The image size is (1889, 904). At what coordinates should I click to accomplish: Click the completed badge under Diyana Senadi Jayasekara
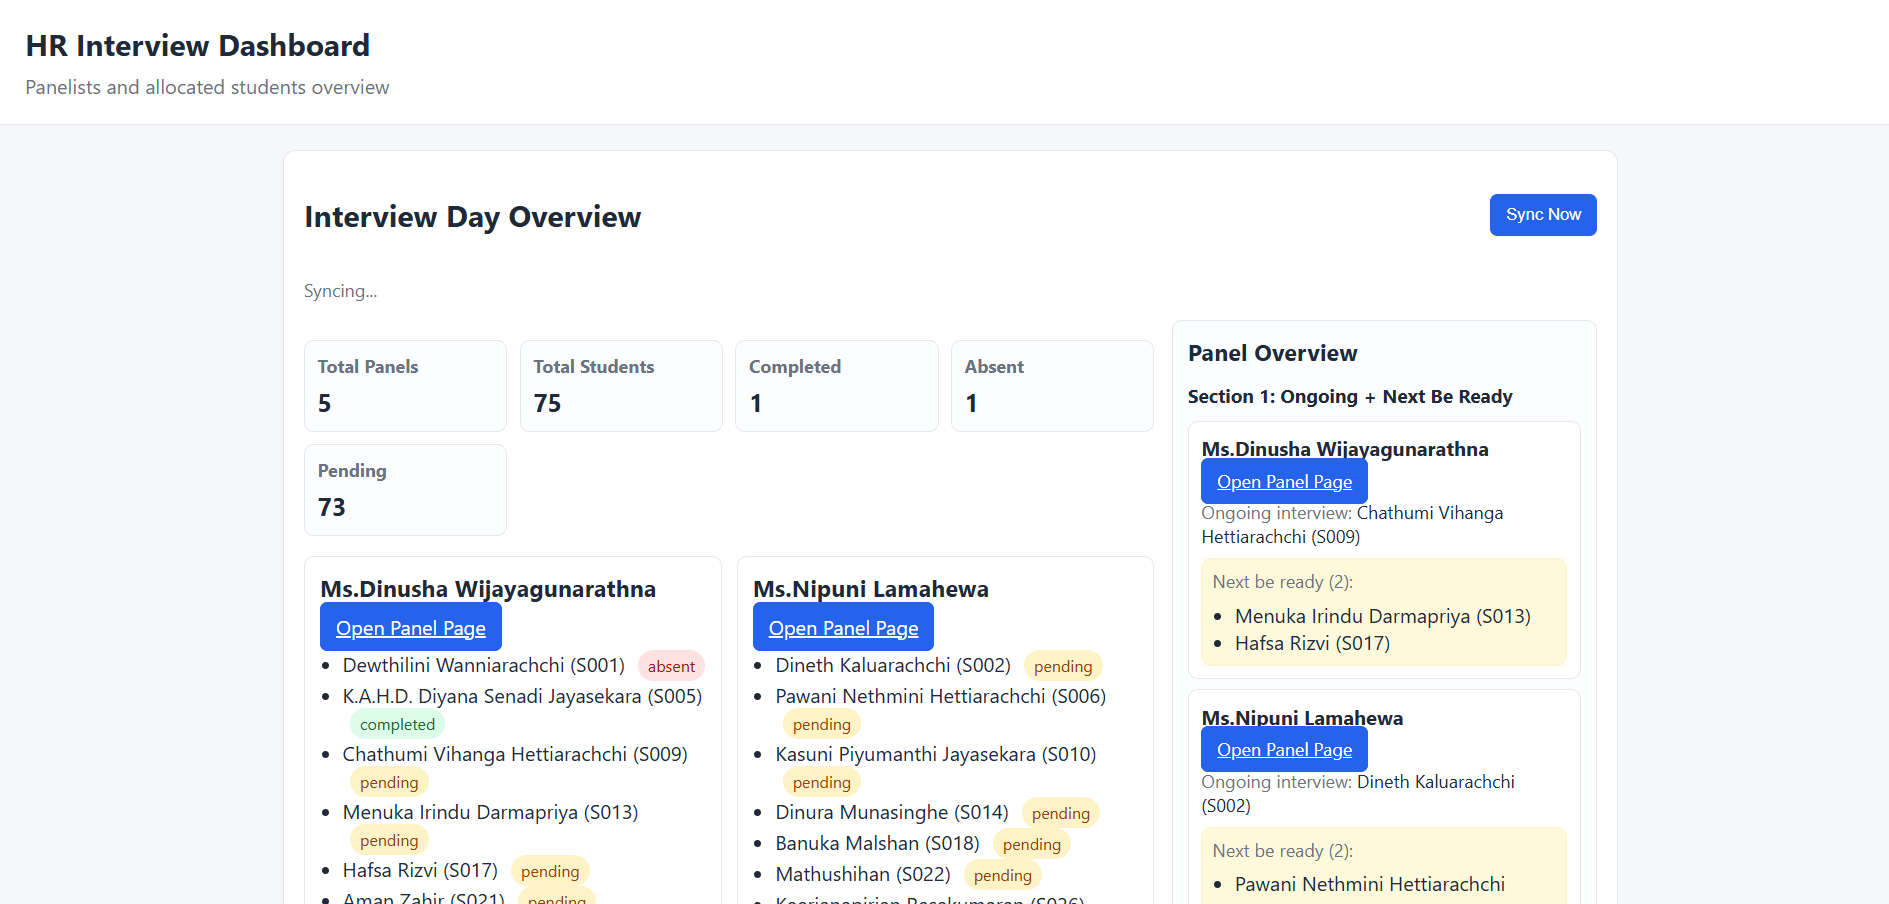[x=397, y=725]
